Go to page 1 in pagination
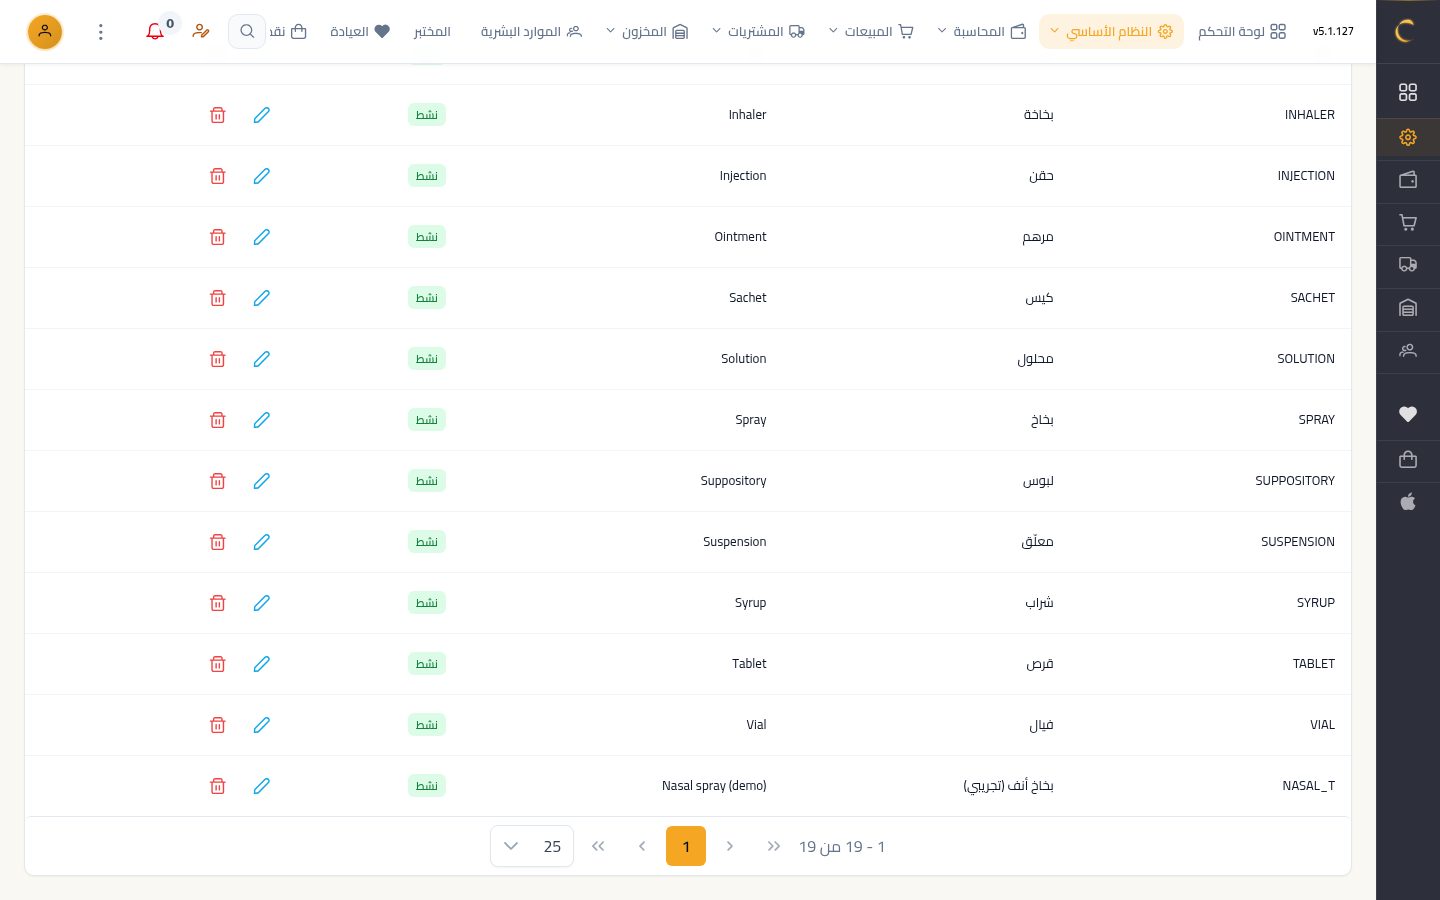1440x900 pixels. click(686, 846)
